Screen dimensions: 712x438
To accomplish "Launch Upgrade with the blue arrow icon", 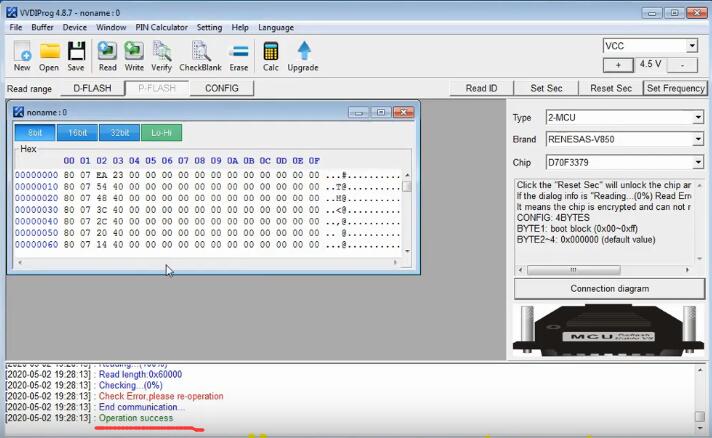I will click(303, 56).
